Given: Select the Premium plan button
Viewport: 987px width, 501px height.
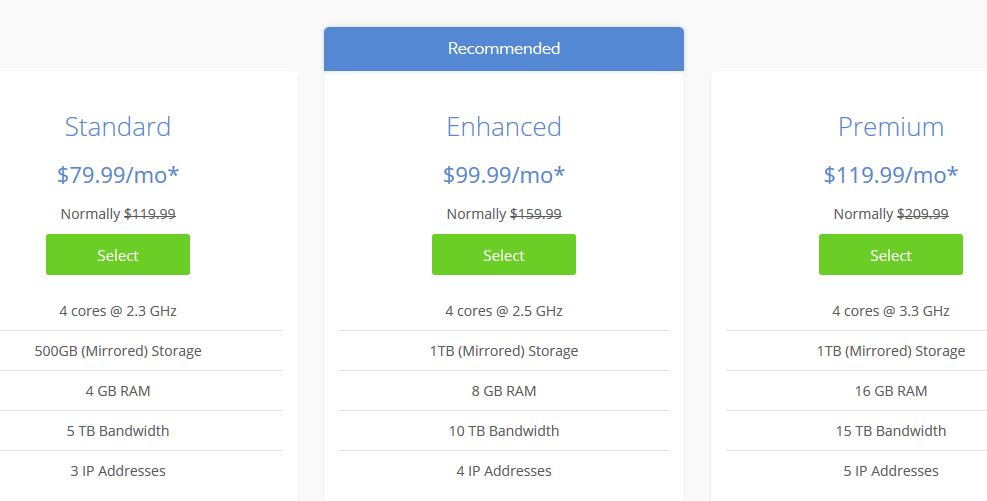Looking at the screenshot, I should click(x=891, y=254).
